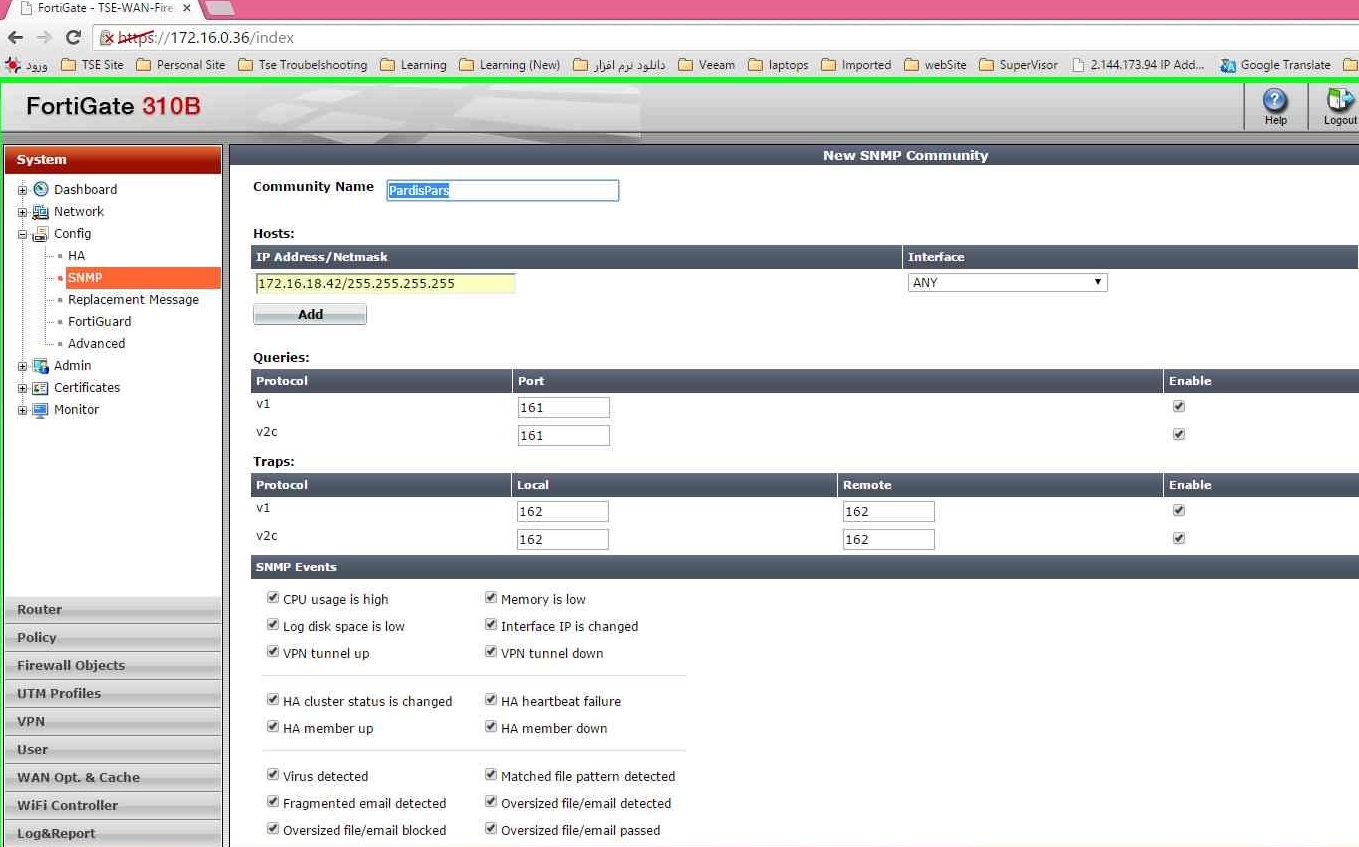This screenshot has height=847, width=1359.
Task: Uncheck Memory is low event
Action: point(491,598)
